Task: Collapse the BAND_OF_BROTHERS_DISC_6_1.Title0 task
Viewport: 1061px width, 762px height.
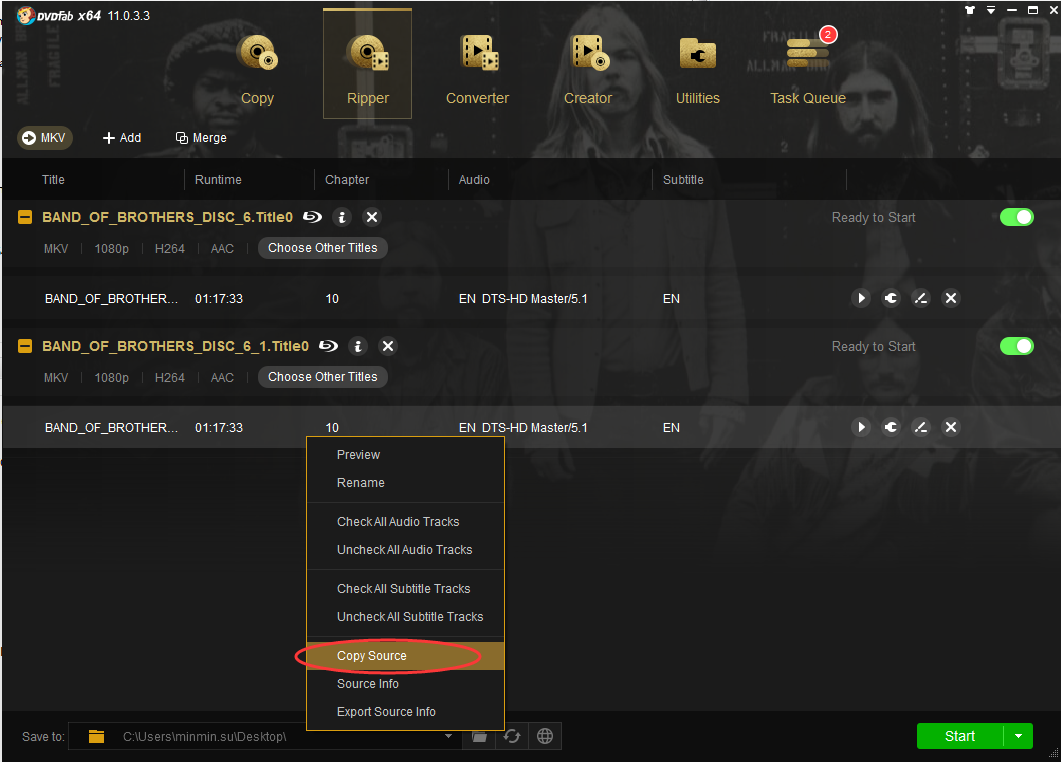Action: point(25,346)
